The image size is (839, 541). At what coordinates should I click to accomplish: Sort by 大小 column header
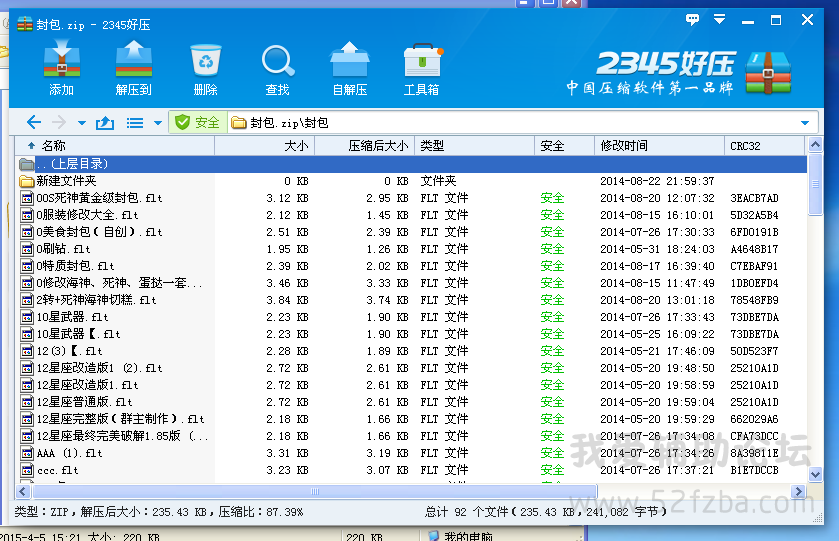point(264,146)
